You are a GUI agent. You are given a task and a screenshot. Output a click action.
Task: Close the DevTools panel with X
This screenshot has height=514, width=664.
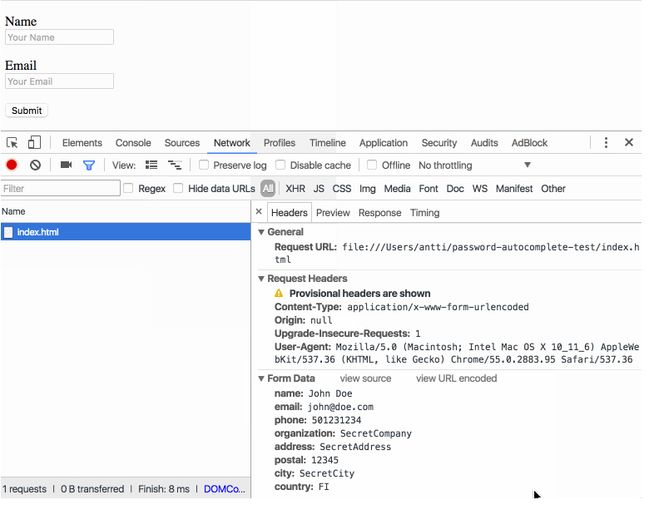point(629,142)
